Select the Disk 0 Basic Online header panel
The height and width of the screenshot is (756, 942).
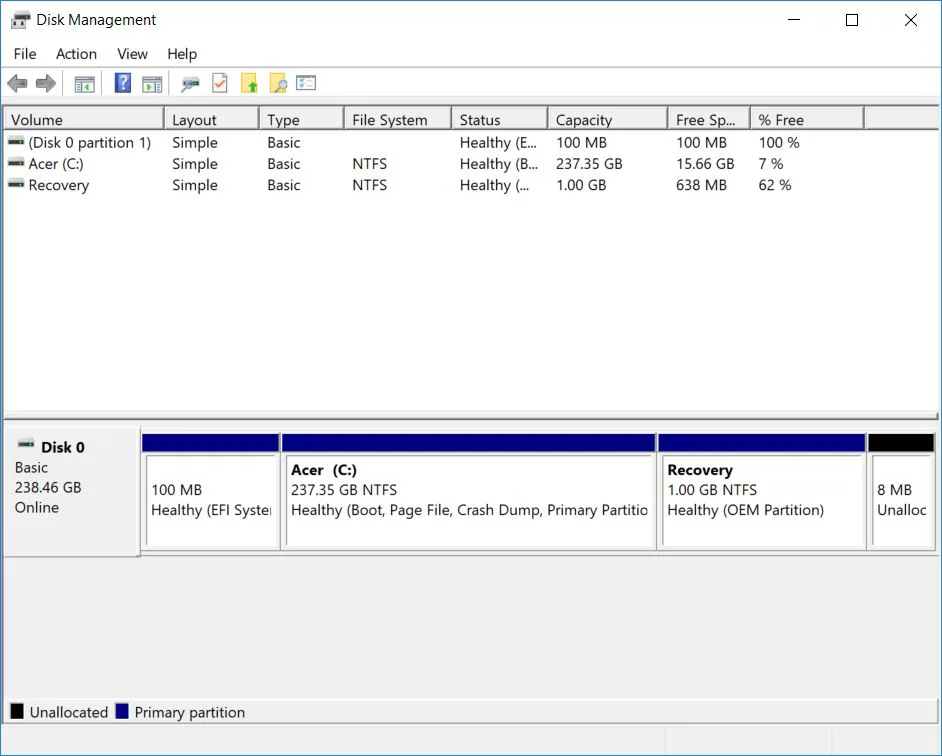tap(72, 491)
